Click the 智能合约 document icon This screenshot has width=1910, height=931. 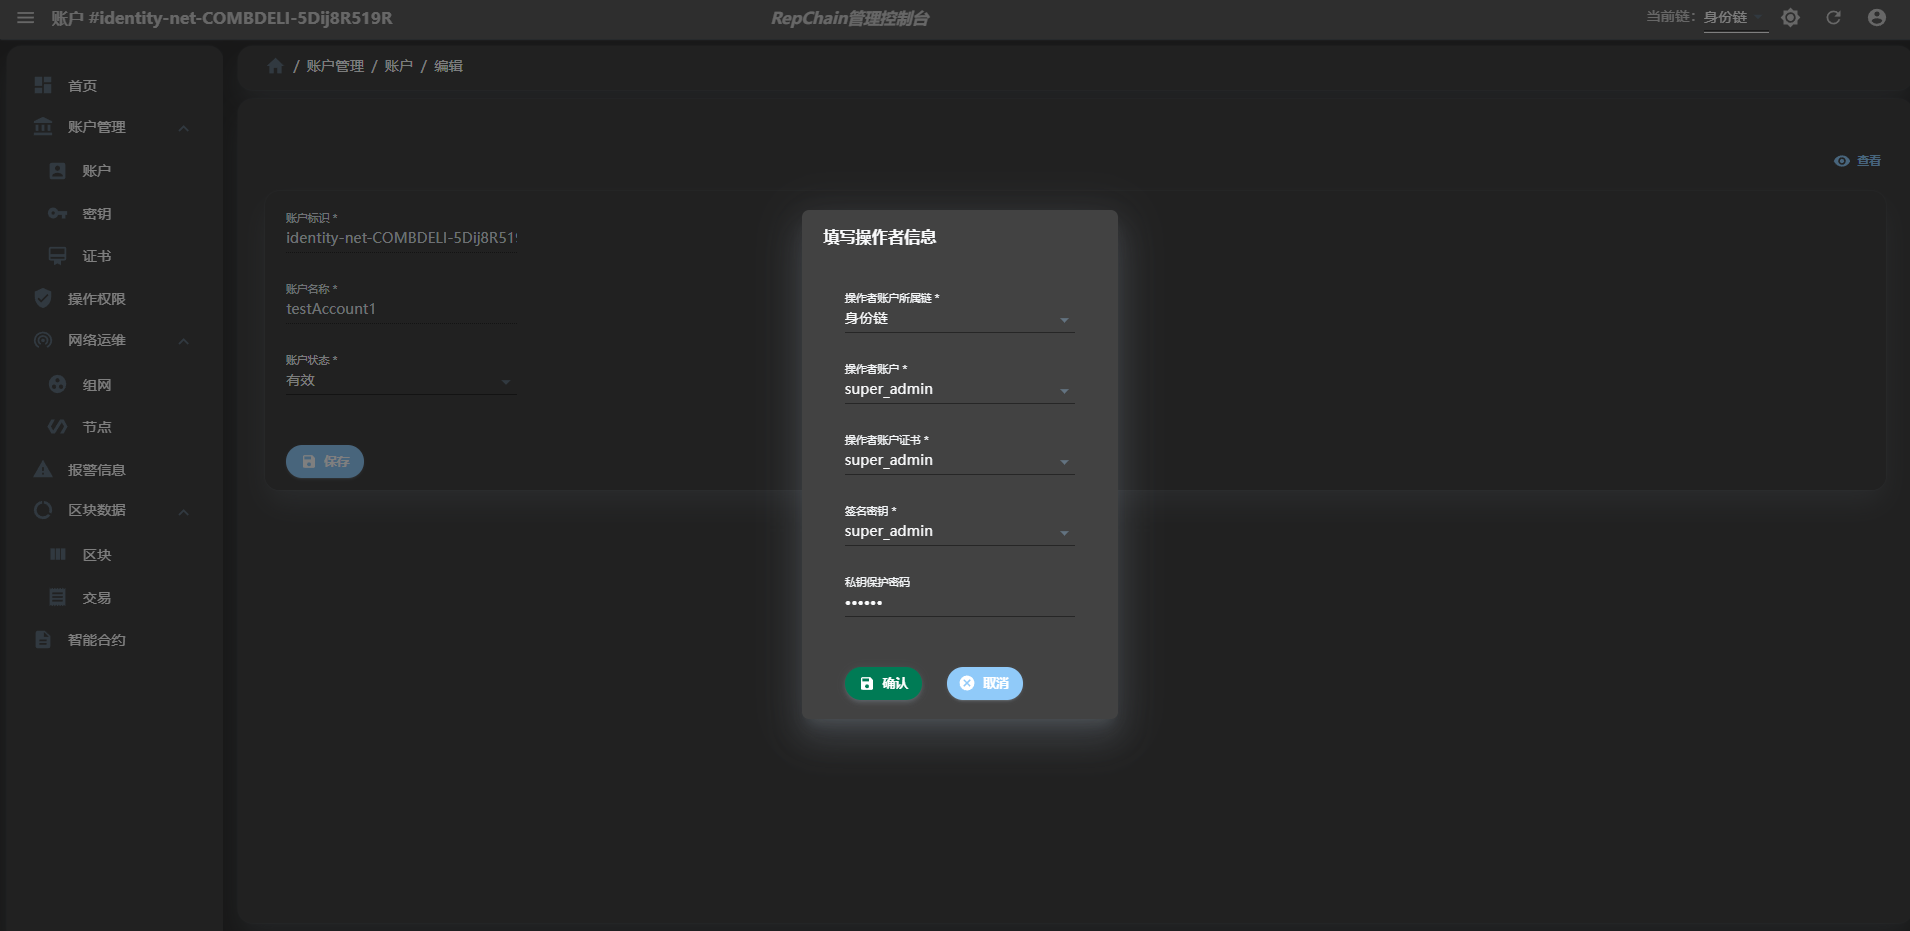point(43,639)
